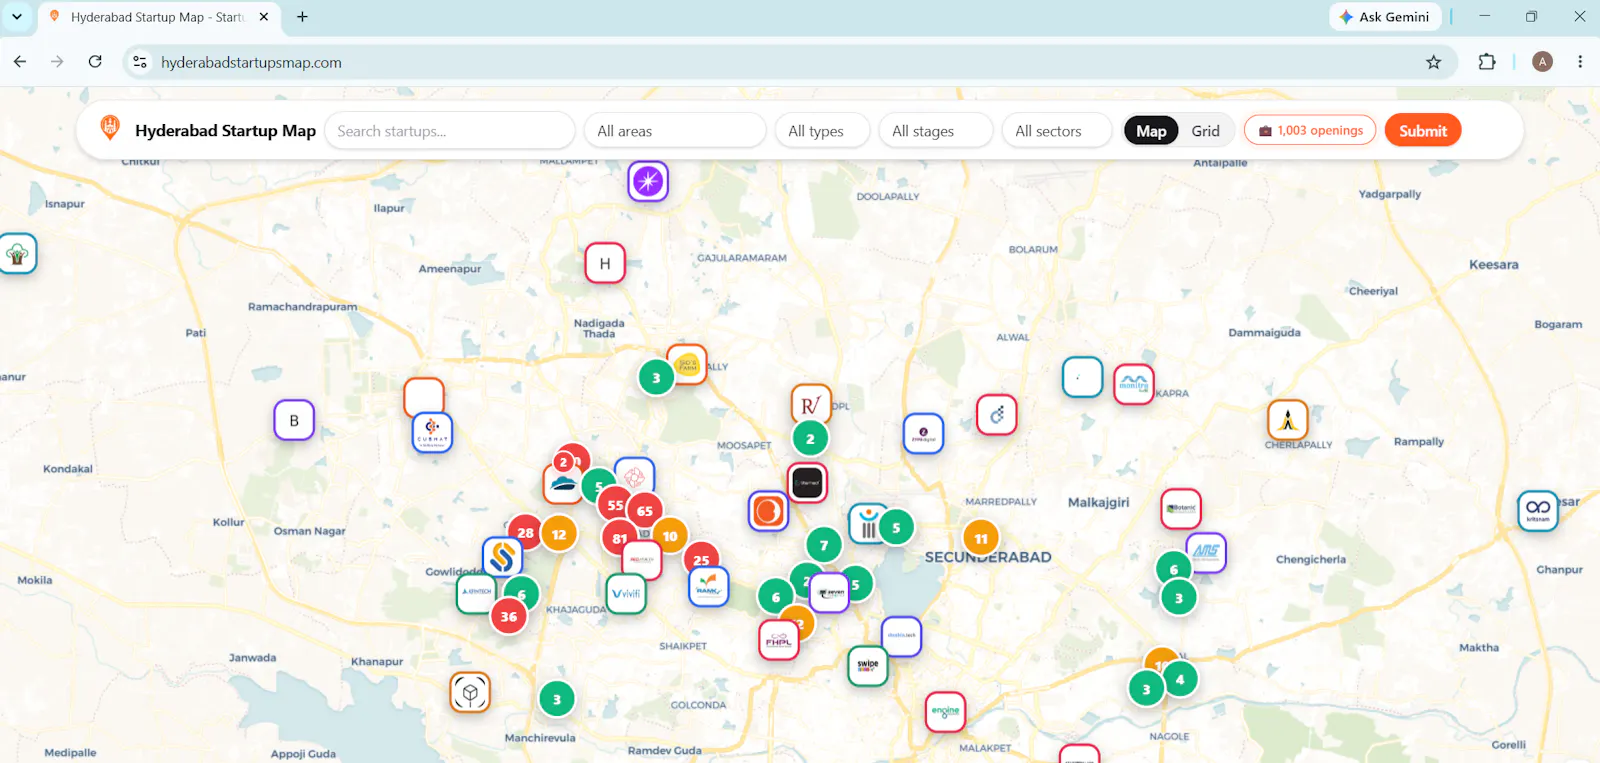Click Hyderabad Startup Map title

[x=225, y=130]
